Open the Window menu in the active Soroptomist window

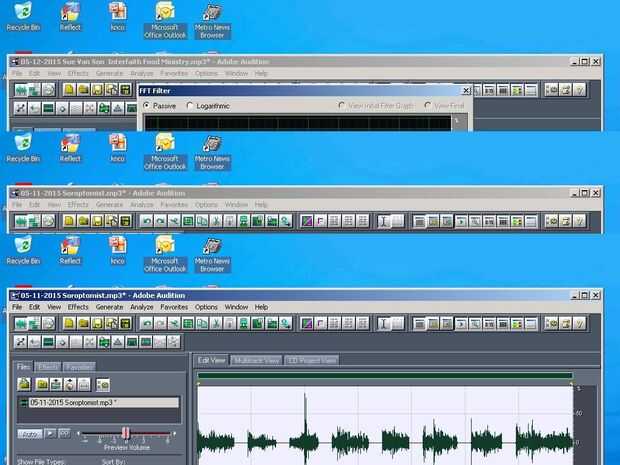(236, 307)
